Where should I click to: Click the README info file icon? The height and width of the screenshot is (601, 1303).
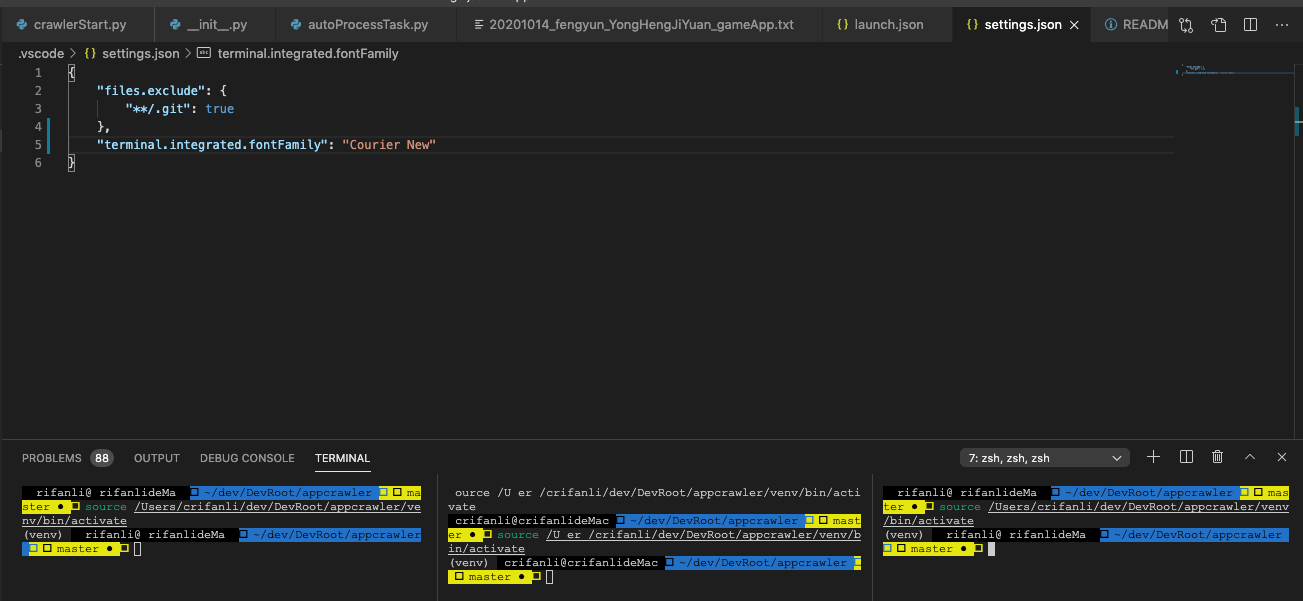point(1111,24)
